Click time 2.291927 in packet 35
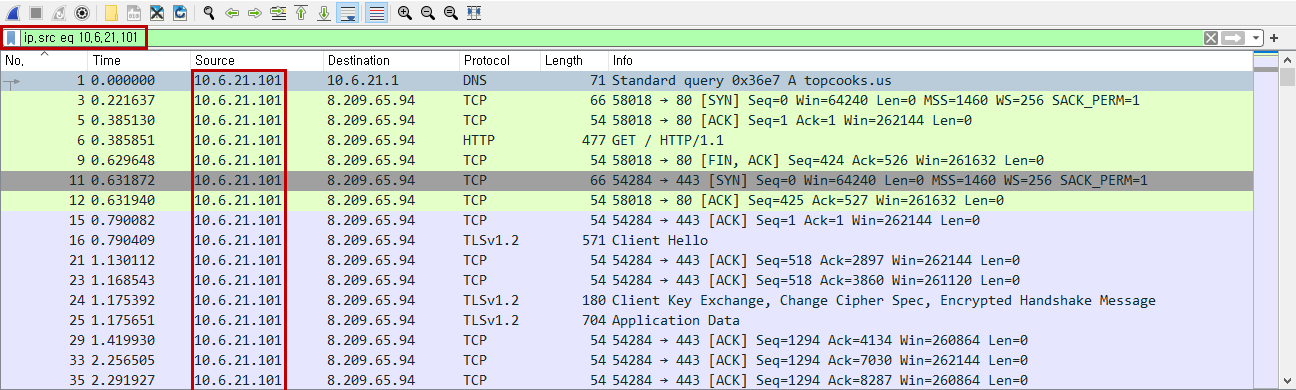1296x390 pixels. [123, 380]
